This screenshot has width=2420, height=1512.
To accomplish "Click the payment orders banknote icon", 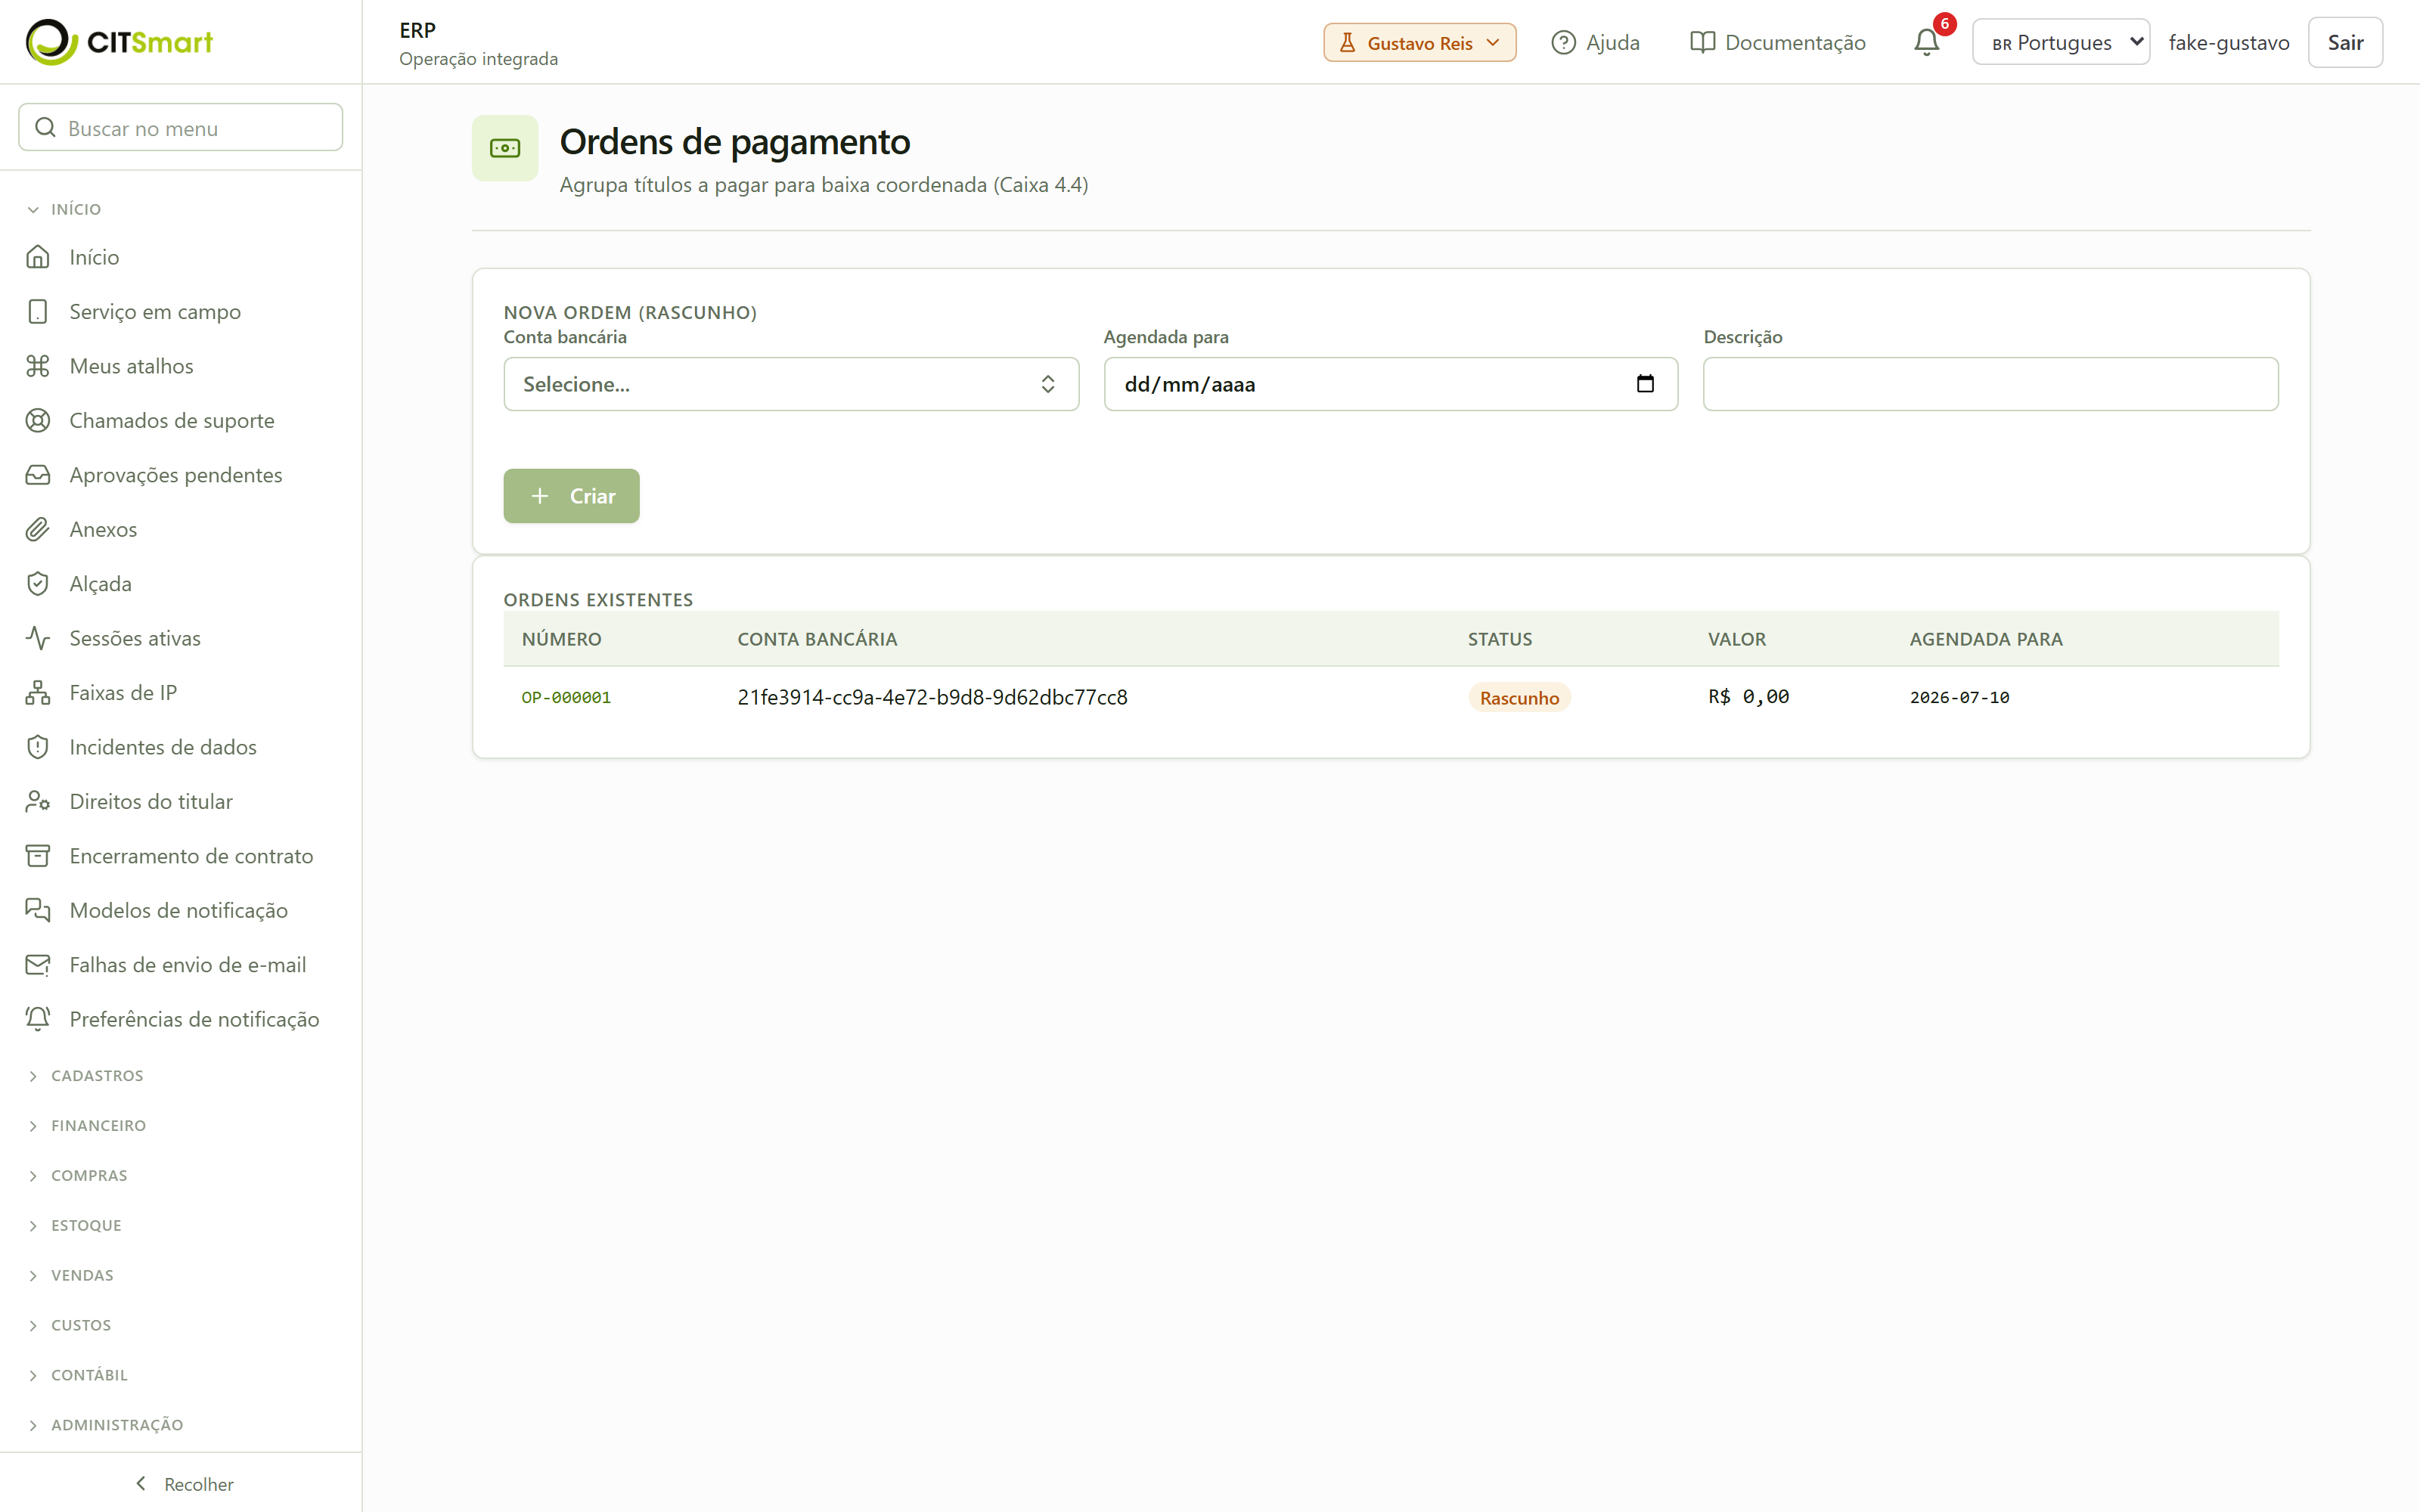I will [x=505, y=148].
